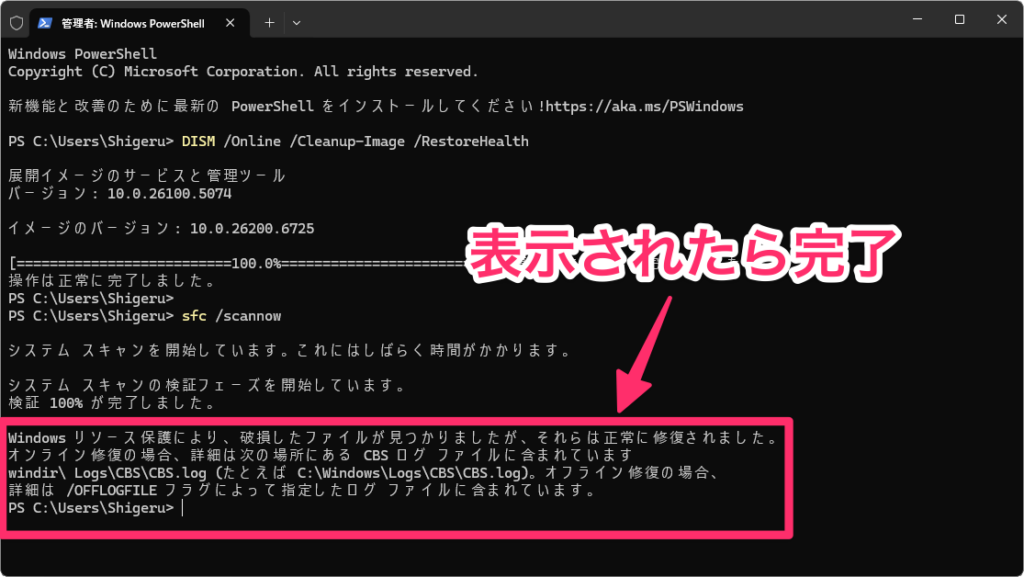
Task: Click the administrator shield icon in title bar
Action: tap(15, 21)
